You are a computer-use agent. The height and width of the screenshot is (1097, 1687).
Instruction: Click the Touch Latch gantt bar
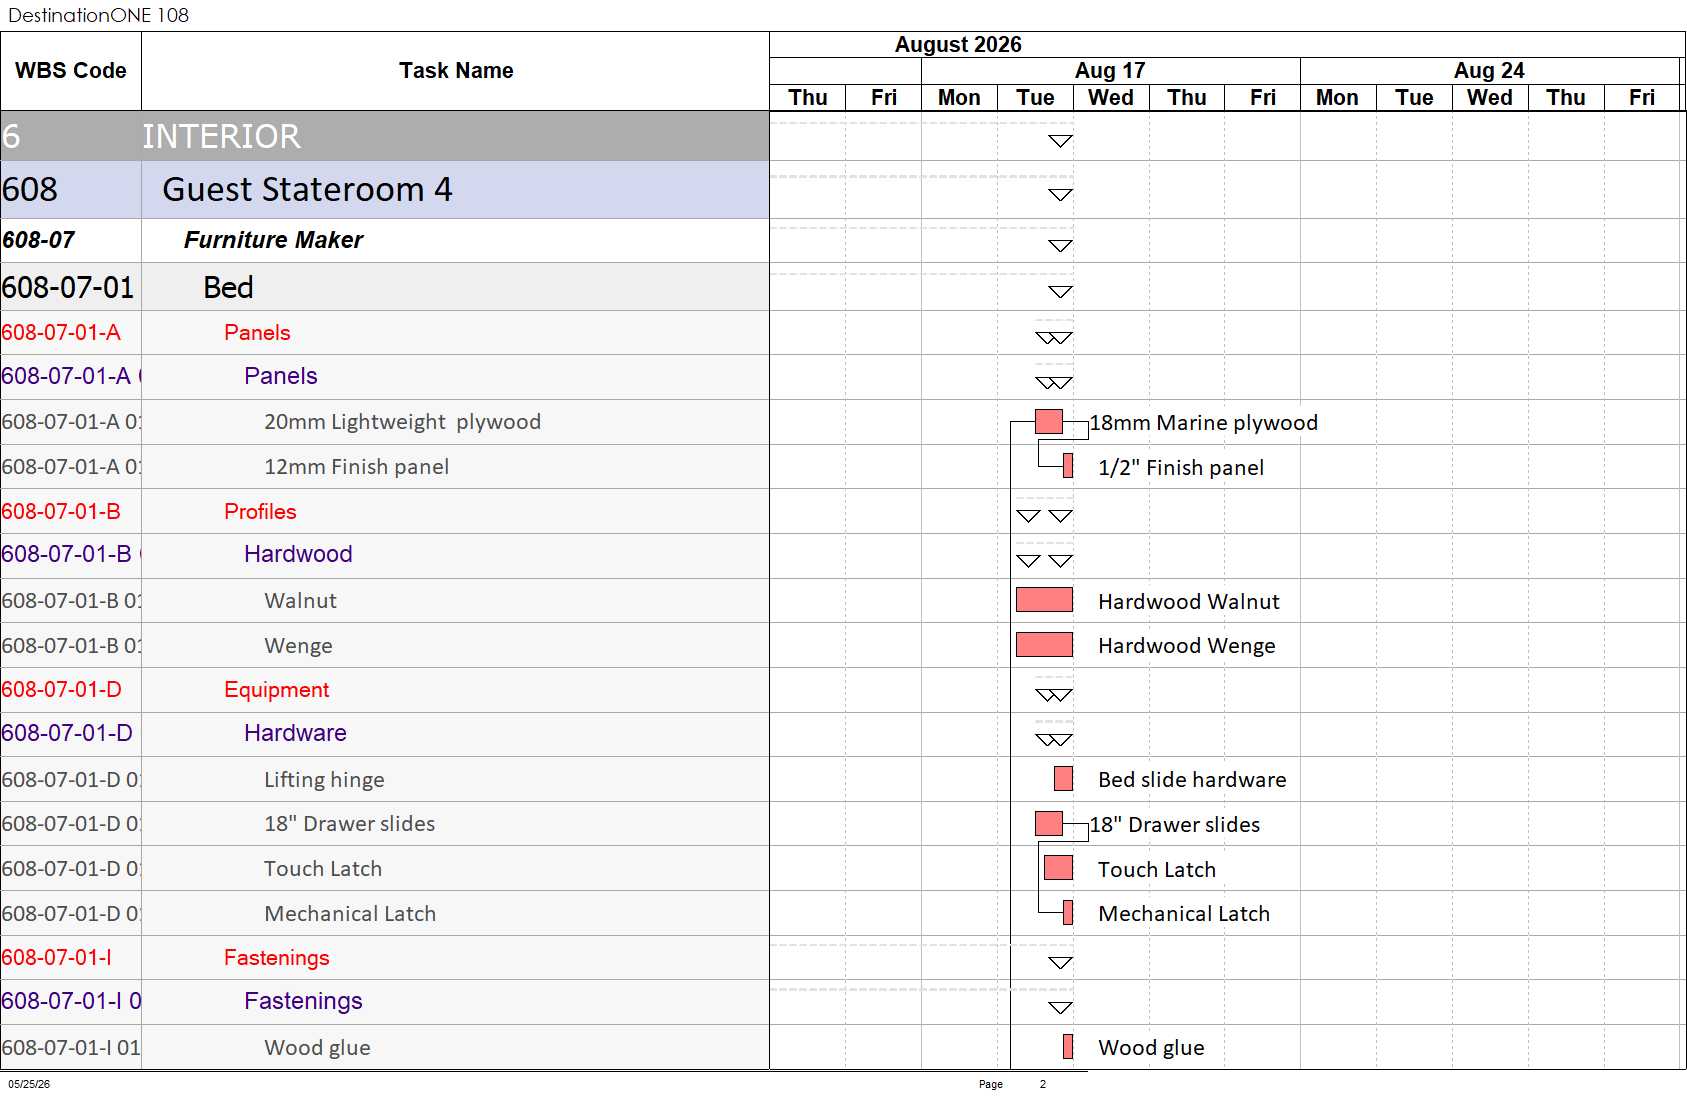click(x=1058, y=868)
